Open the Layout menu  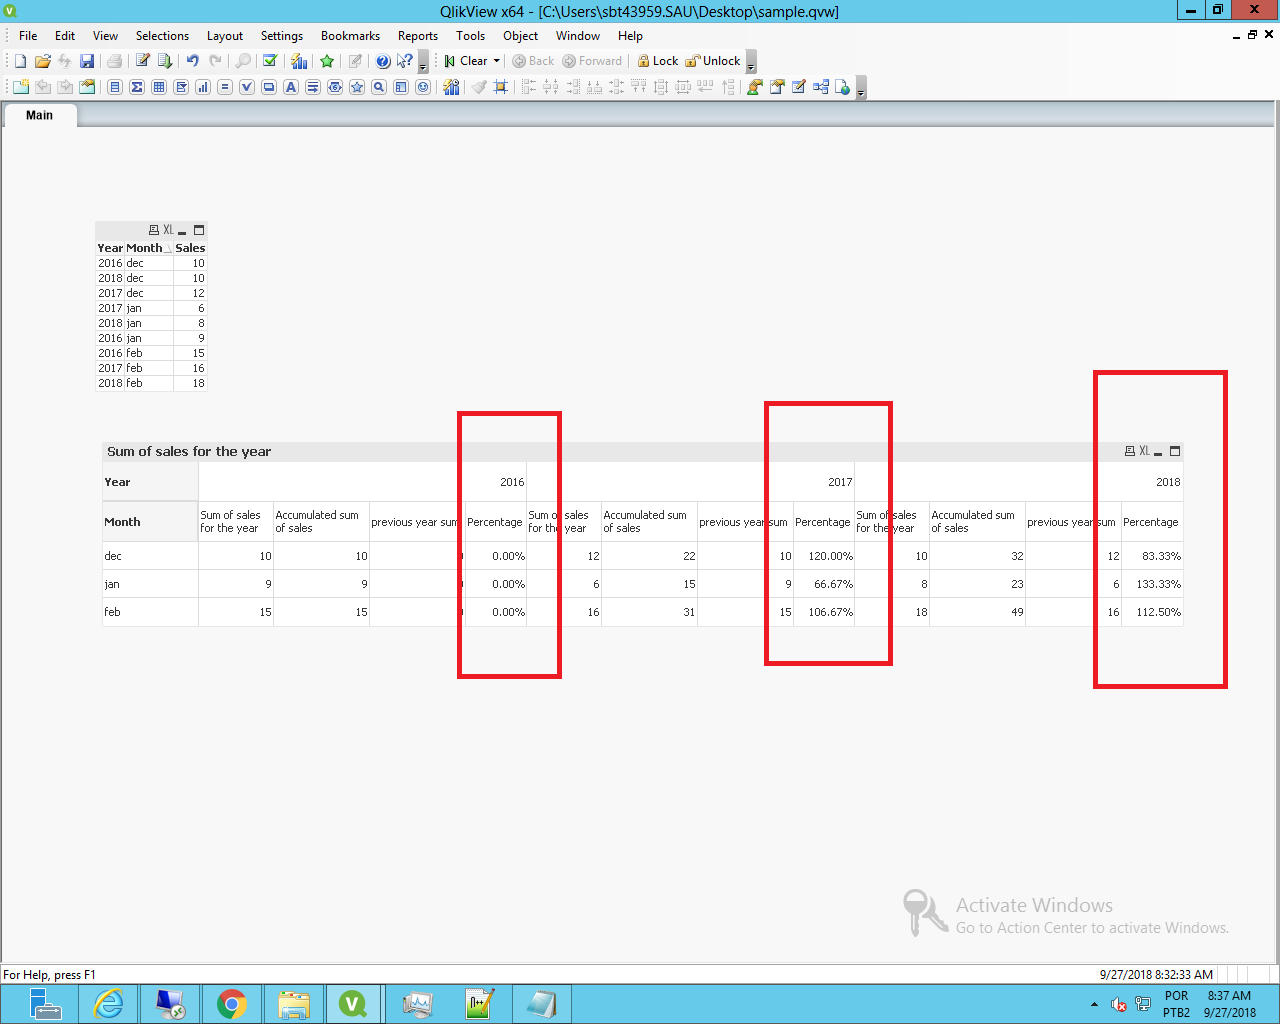pos(225,35)
